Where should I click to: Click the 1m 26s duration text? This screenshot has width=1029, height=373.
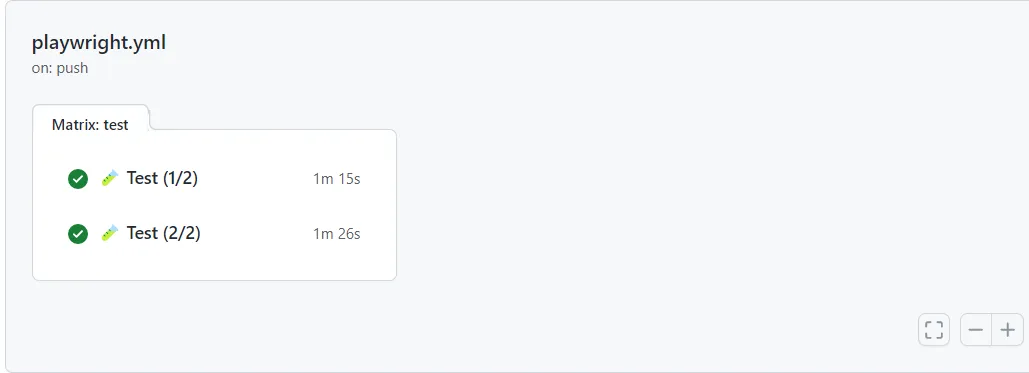(x=337, y=234)
